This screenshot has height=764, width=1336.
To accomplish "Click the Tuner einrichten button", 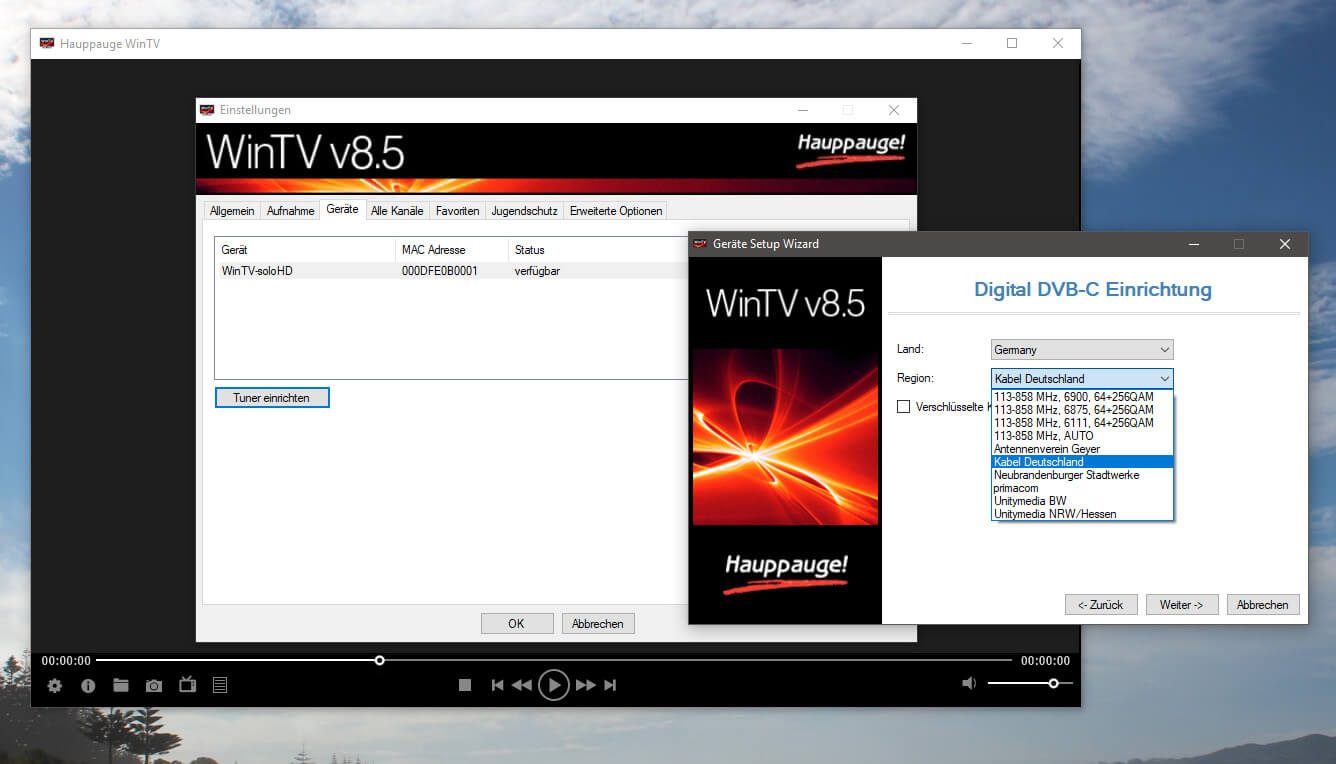I will (272, 398).
